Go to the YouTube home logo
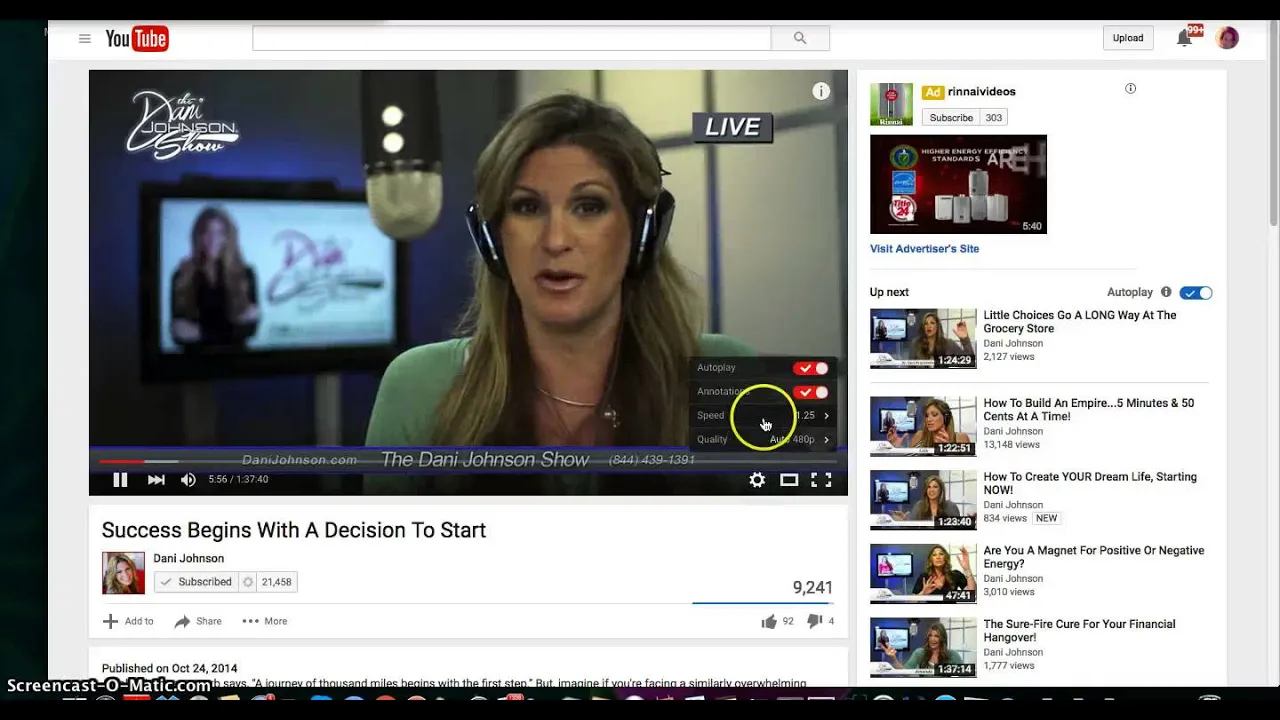The image size is (1280, 720). (x=137, y=39)
